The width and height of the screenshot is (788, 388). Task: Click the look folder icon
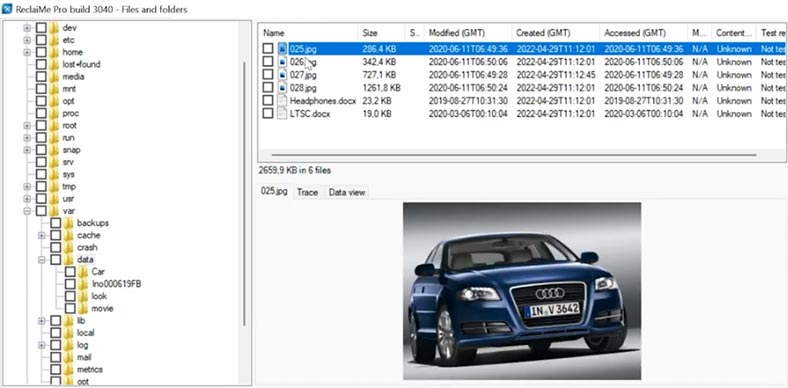[x=83, y=296]
